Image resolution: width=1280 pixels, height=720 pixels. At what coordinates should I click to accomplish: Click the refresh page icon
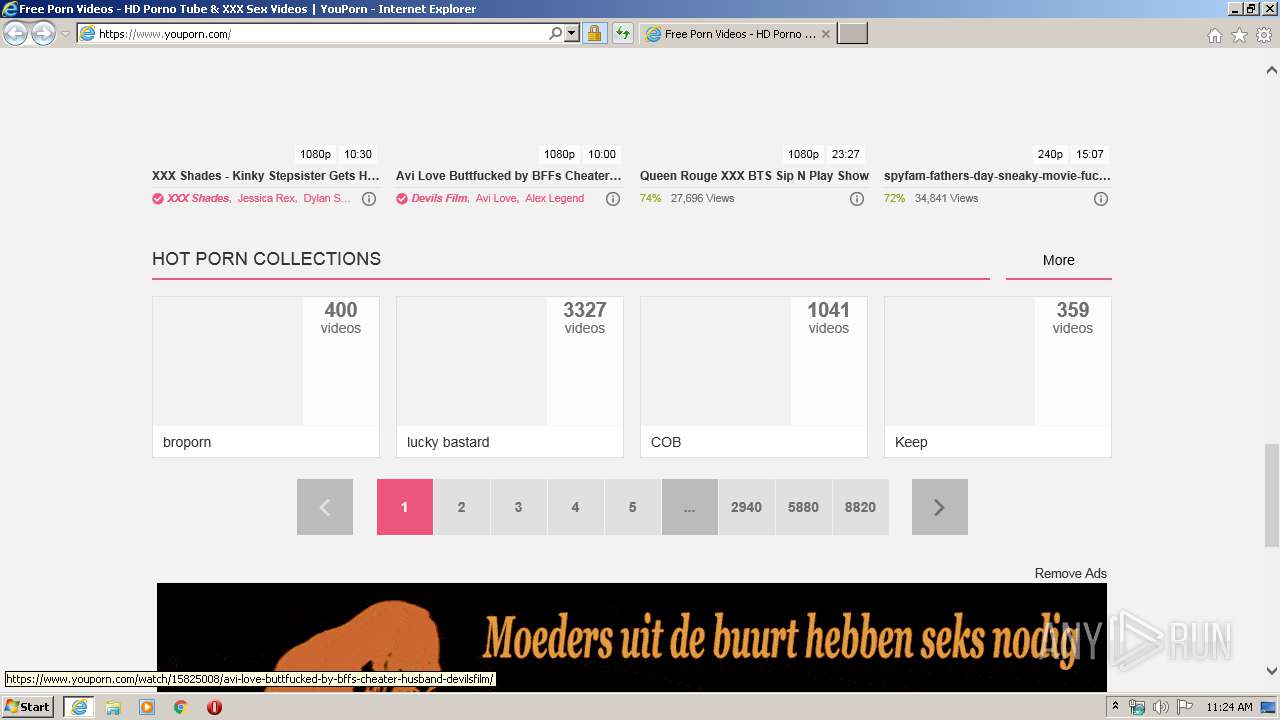click(622, 34)
